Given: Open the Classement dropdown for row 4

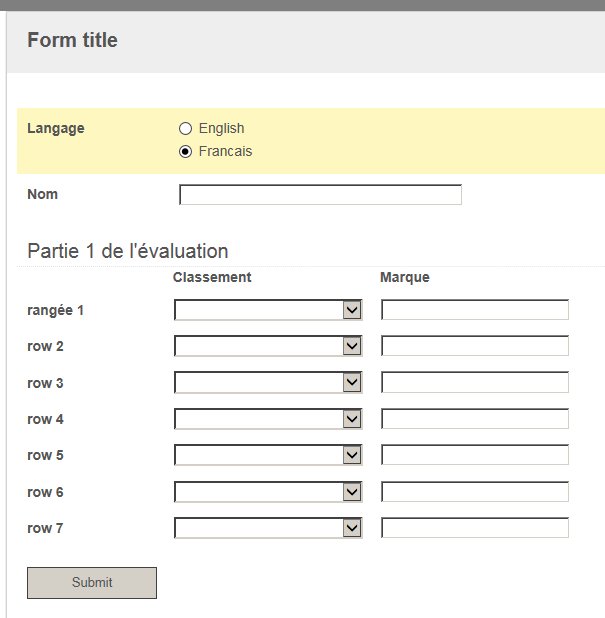Looking at the screenshot, I should tap(267, 419).
